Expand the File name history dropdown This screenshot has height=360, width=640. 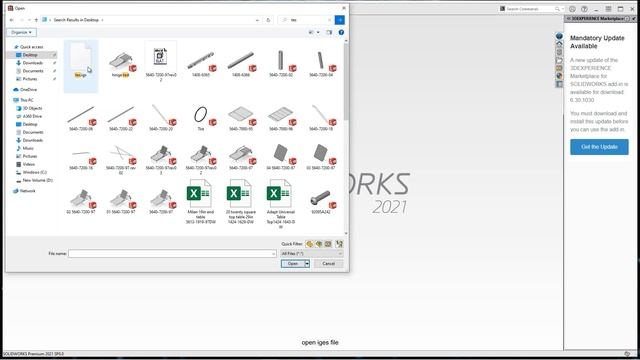[273, 254]
